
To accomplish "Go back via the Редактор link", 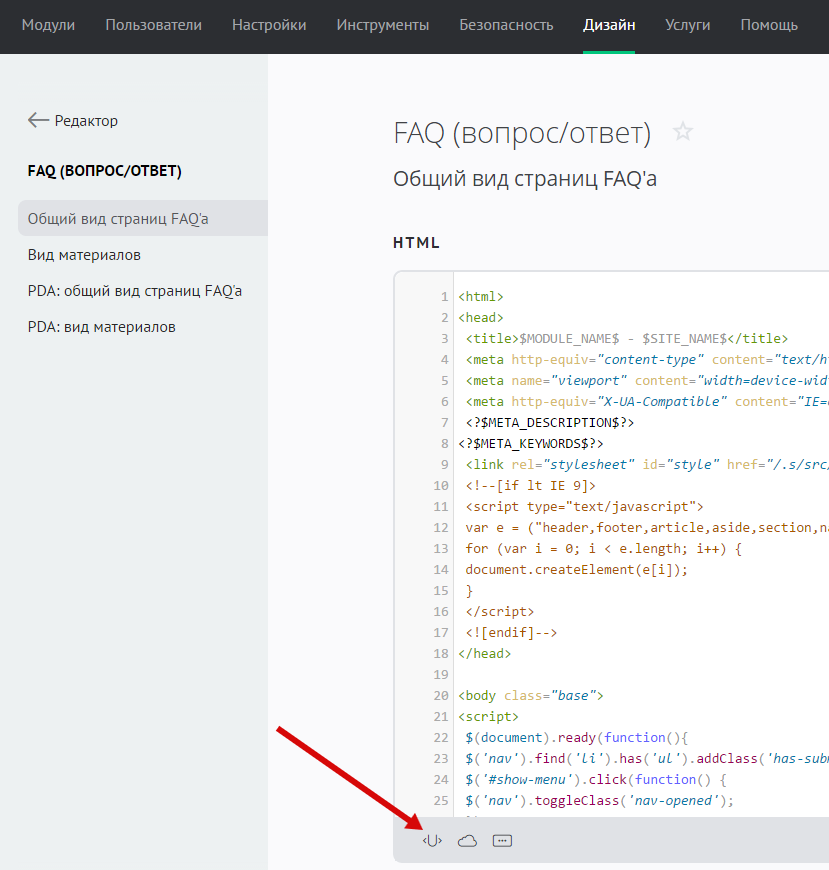I will pos(86,120).
